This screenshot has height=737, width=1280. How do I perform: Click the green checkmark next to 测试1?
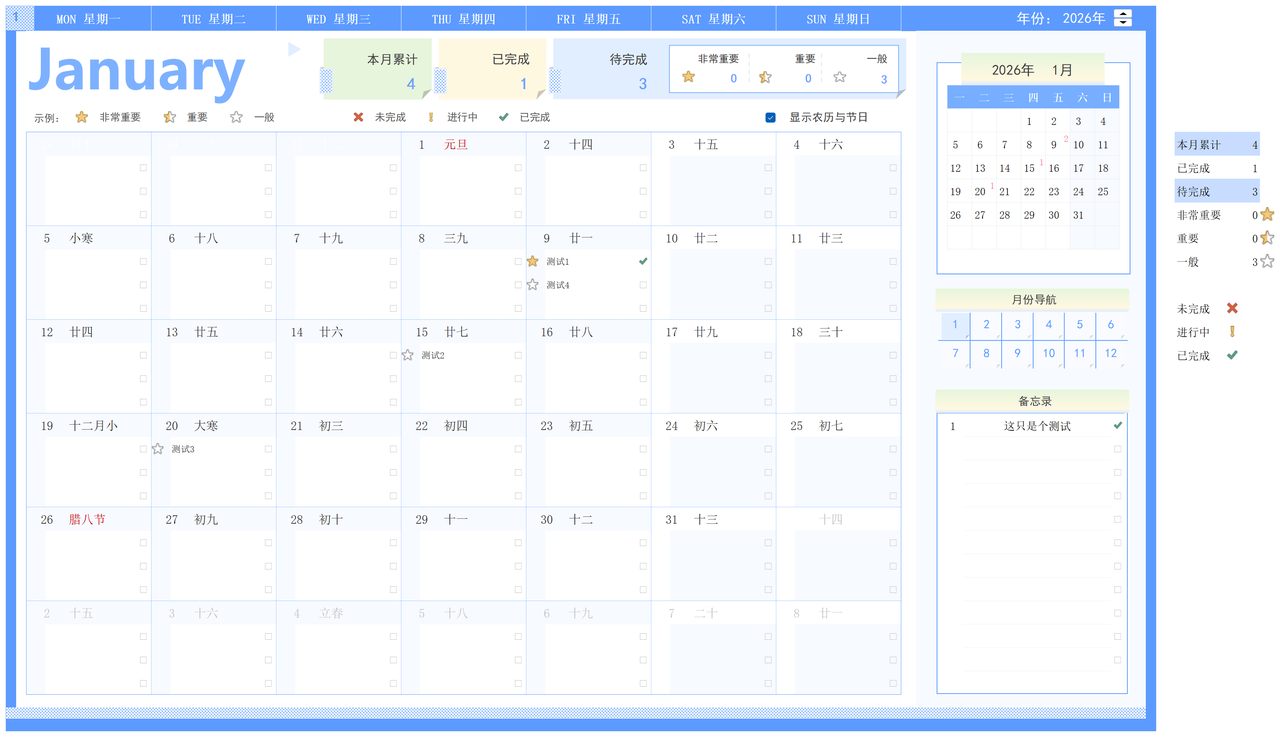coord(643,261)
